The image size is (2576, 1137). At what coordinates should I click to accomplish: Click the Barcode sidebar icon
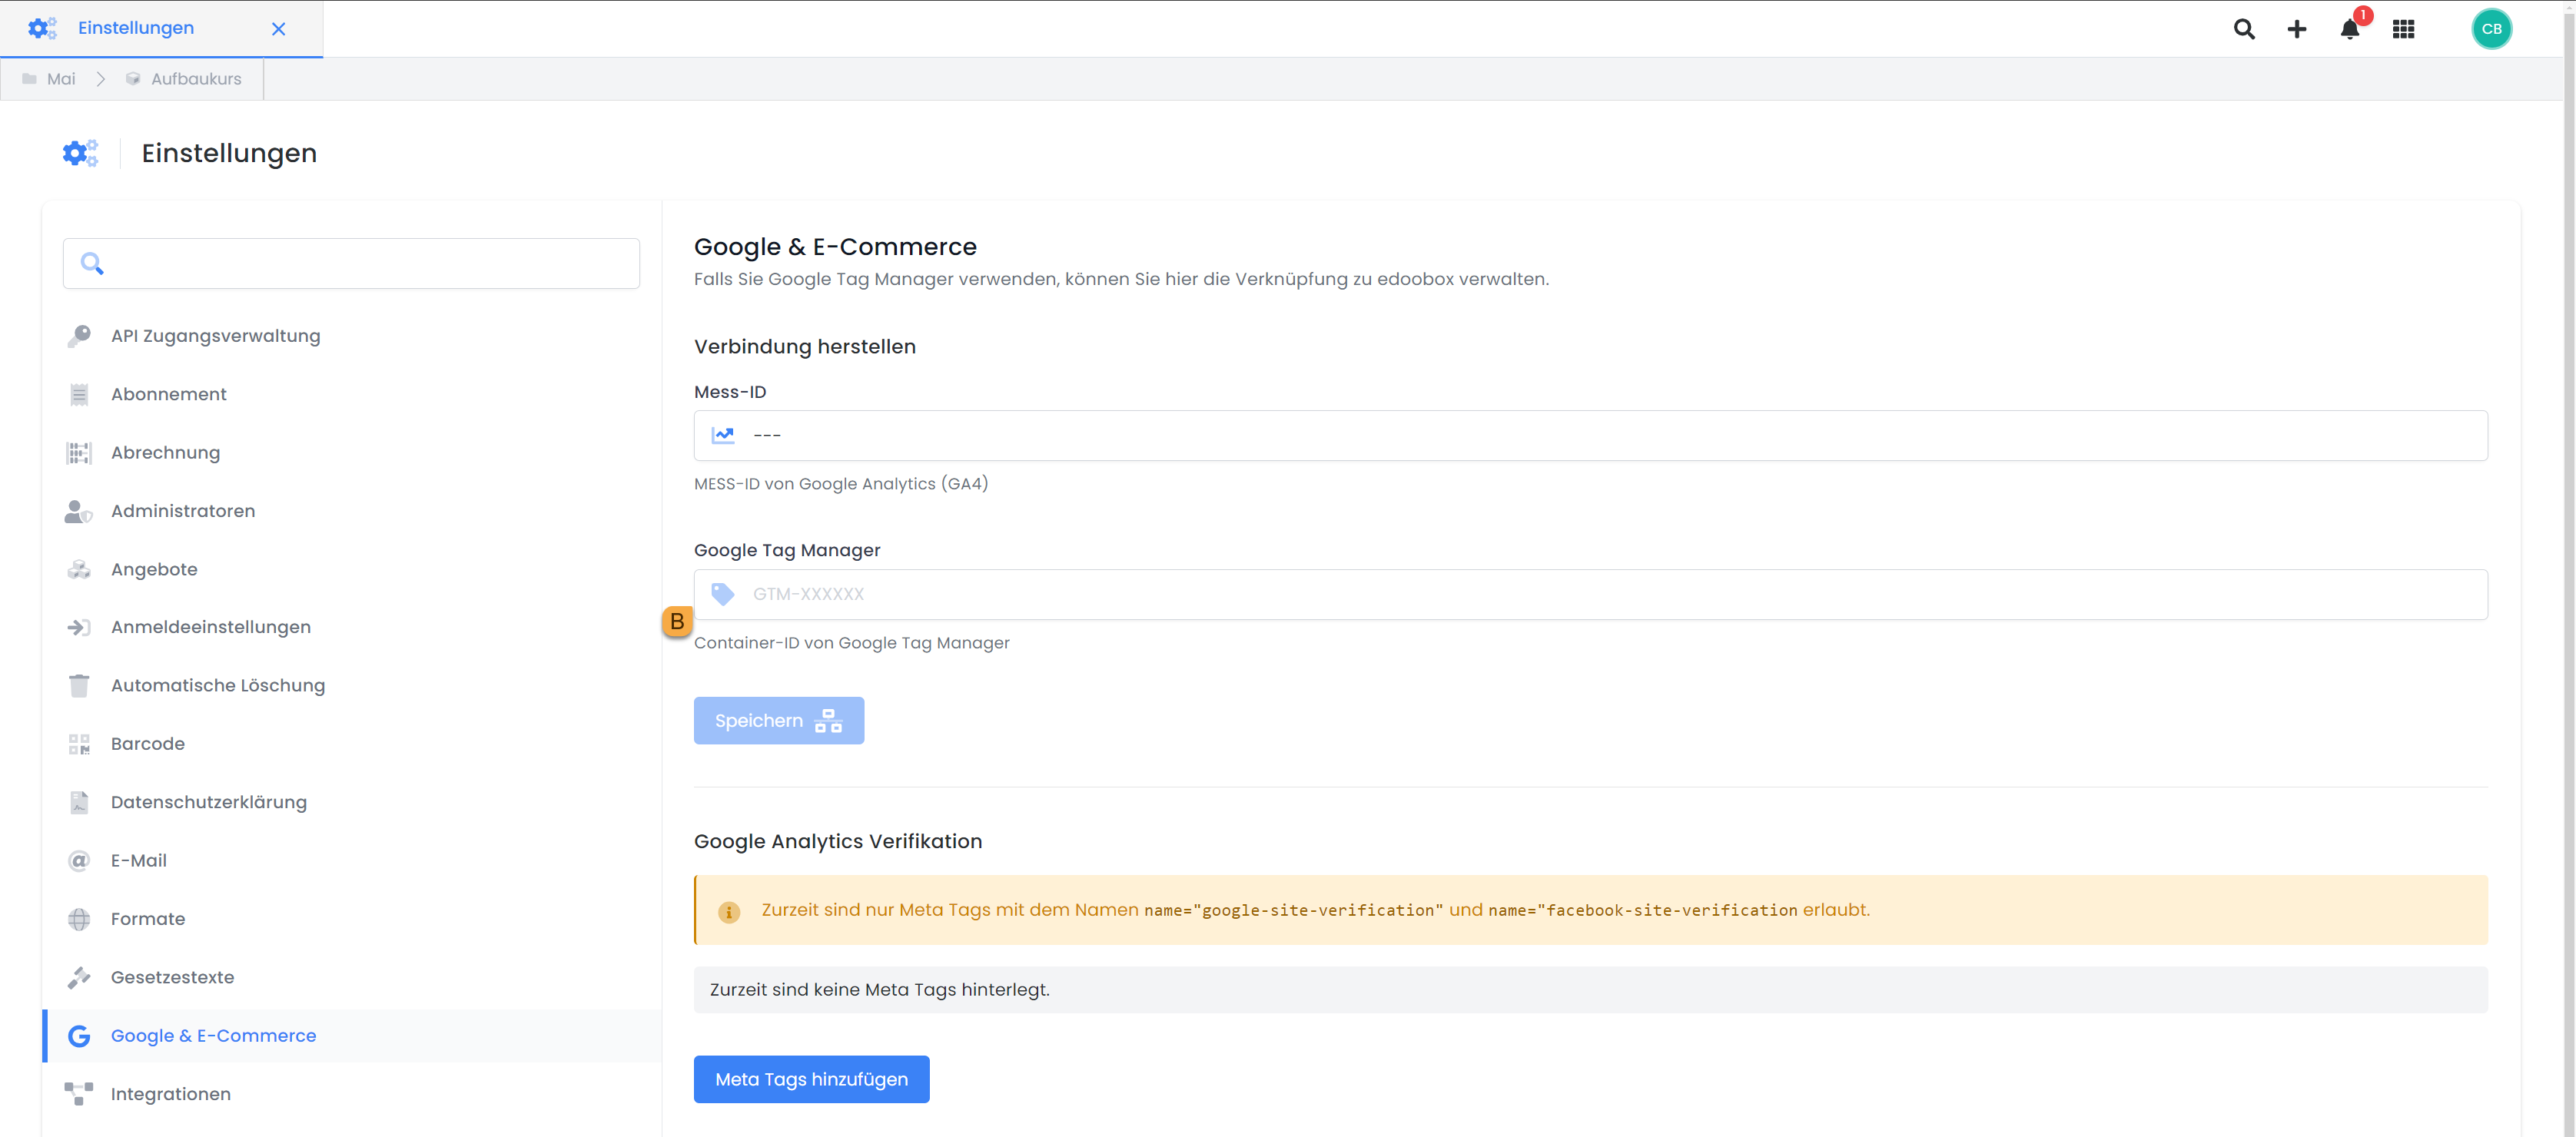[79, 744]
